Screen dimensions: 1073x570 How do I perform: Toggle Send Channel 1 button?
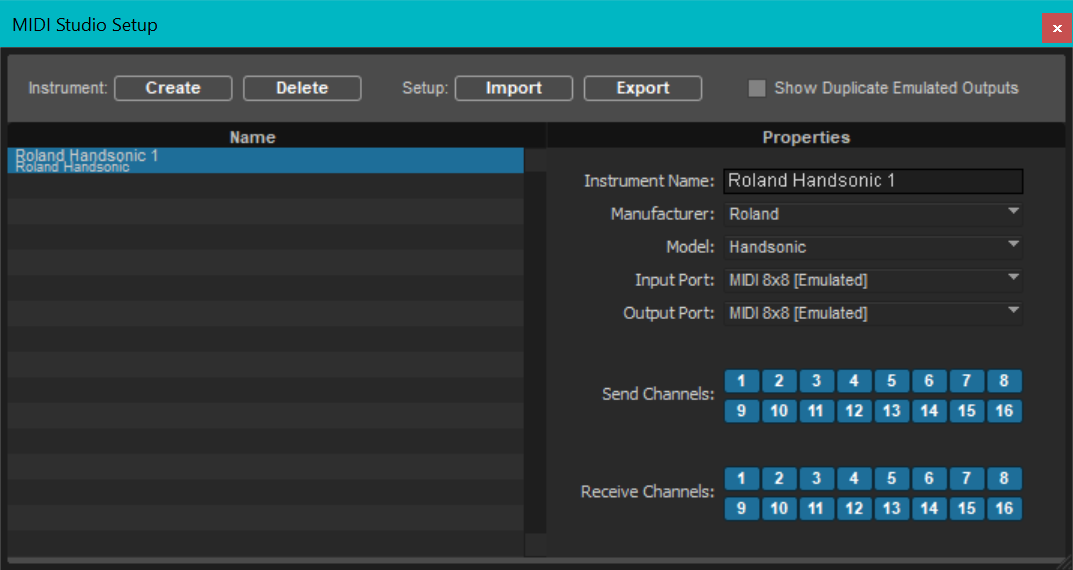(x=741, y=381)
